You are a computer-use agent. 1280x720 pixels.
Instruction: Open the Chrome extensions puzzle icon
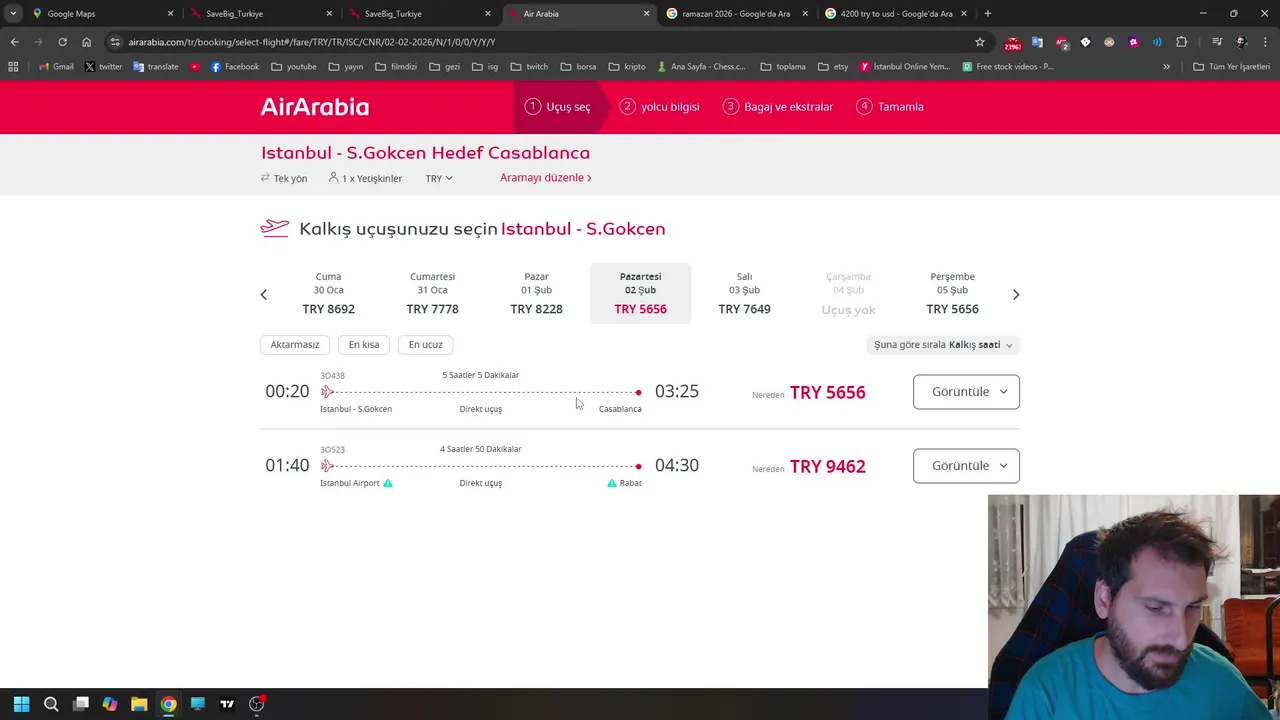click(x=1182, y=42)
